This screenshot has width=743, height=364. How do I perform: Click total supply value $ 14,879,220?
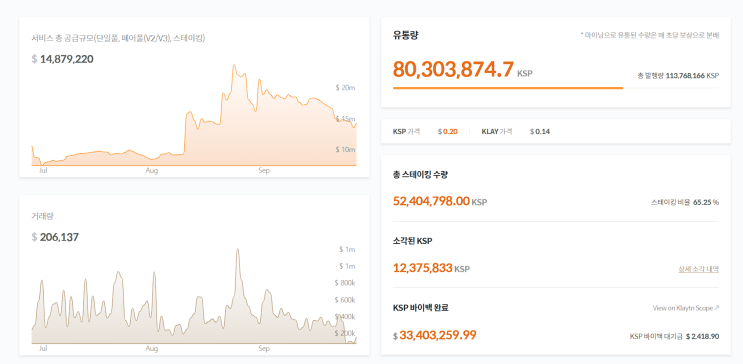[x=63, y=59]
